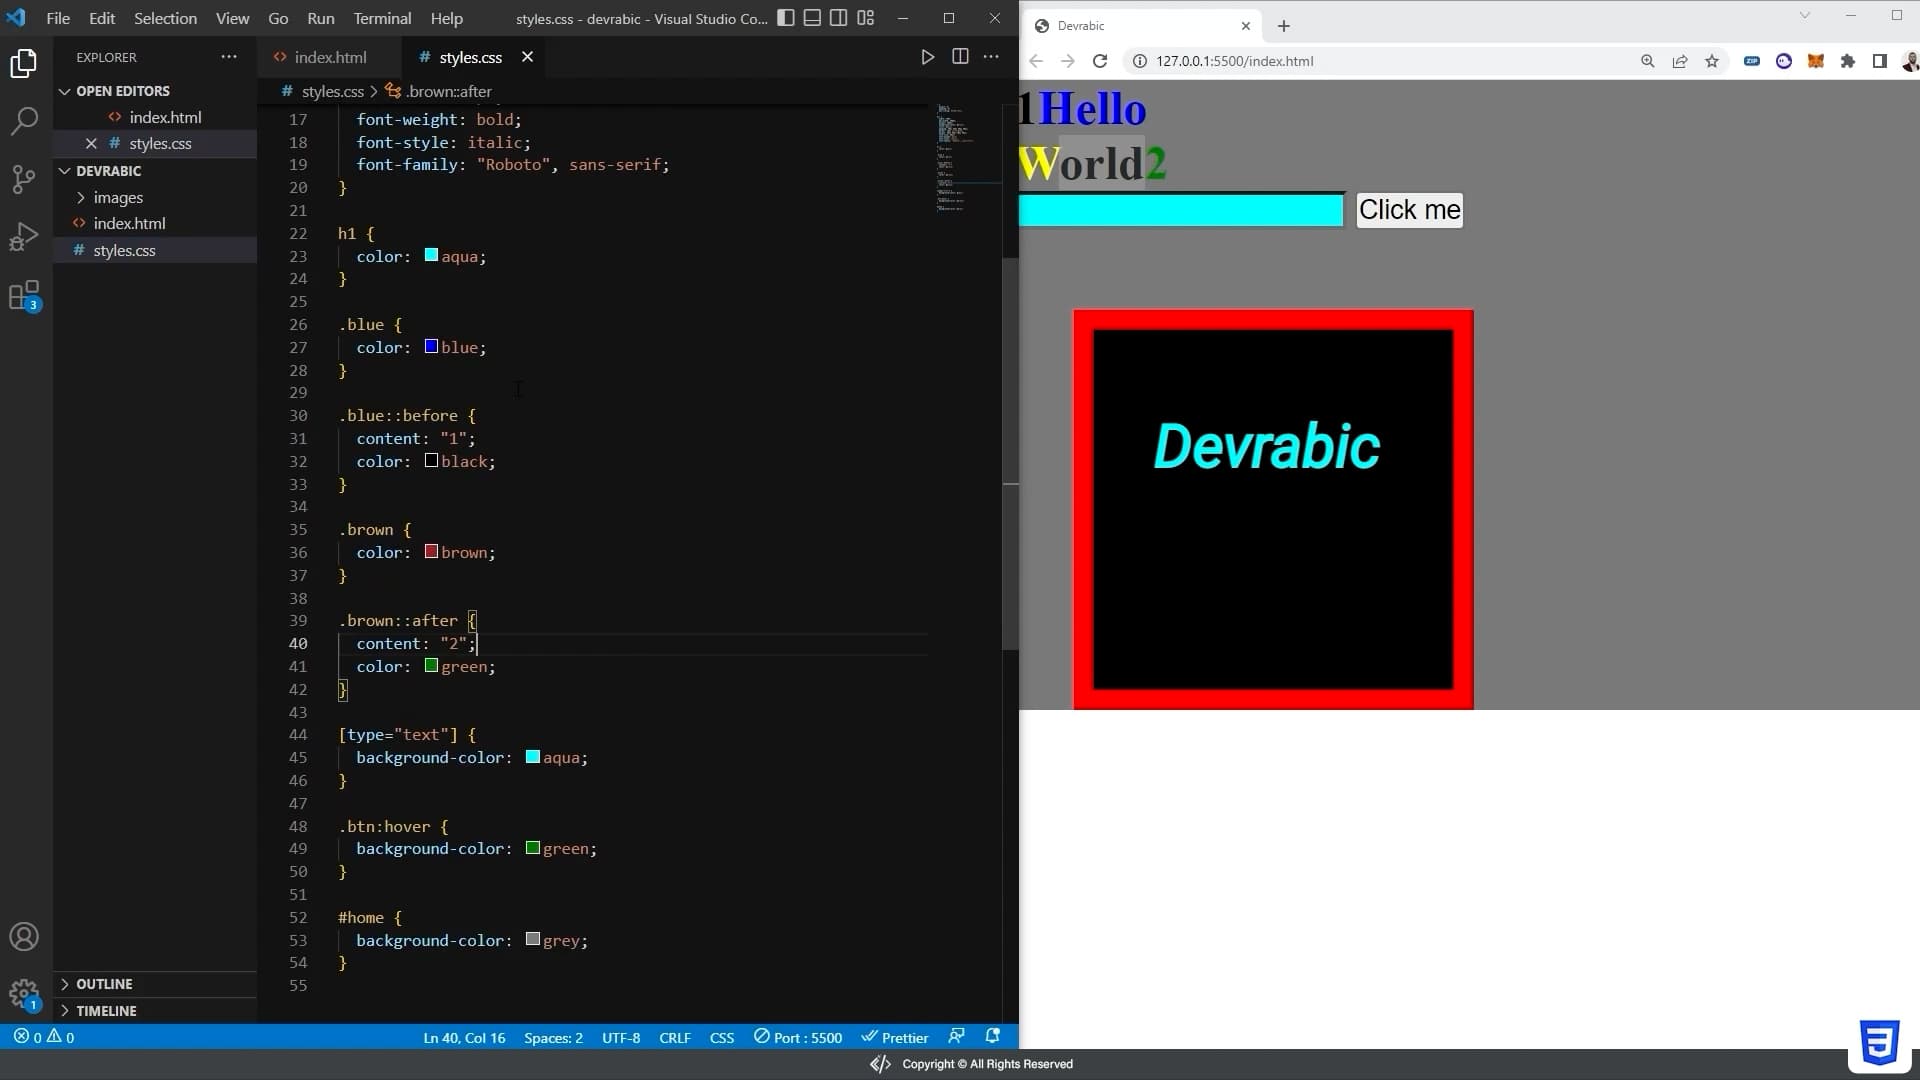Click the aqua text input field on the page
The height and width of the screenshot is (1080, 1920).
tap(1180, 210)
